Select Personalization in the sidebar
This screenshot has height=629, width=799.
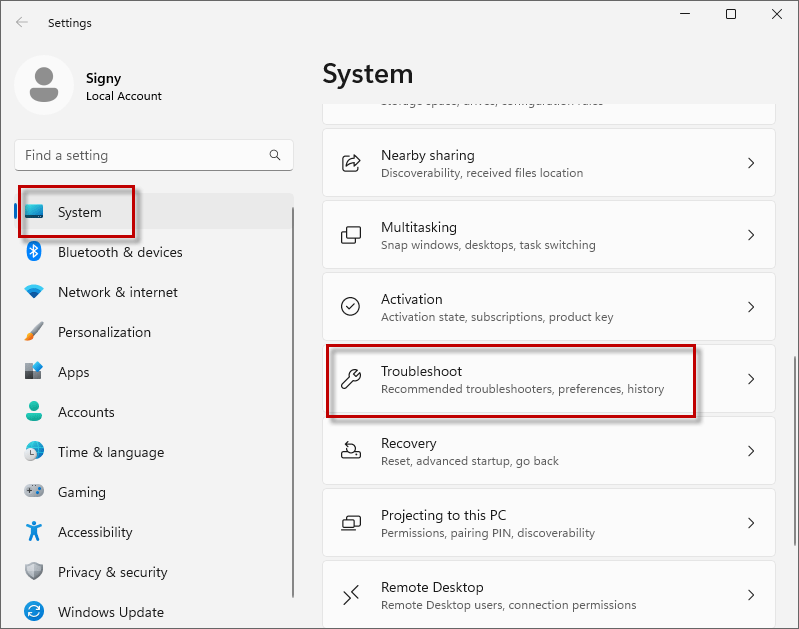153,332
